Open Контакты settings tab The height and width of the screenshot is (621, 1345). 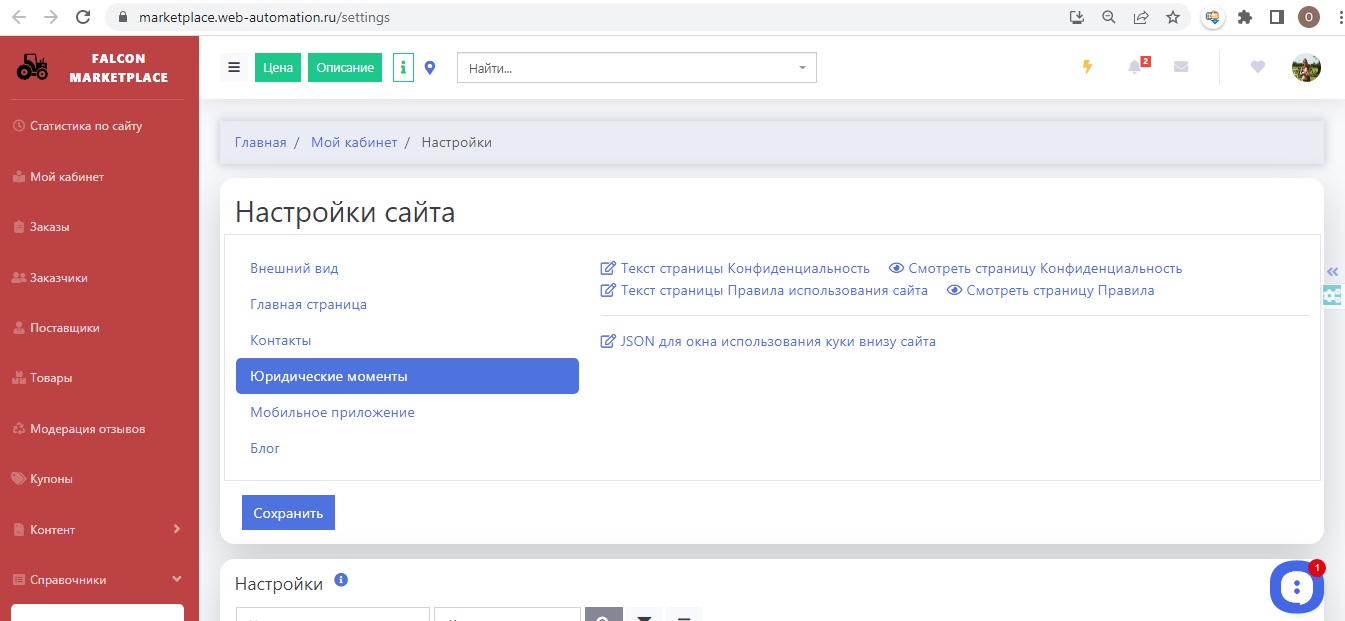click(x=280, y=340)
